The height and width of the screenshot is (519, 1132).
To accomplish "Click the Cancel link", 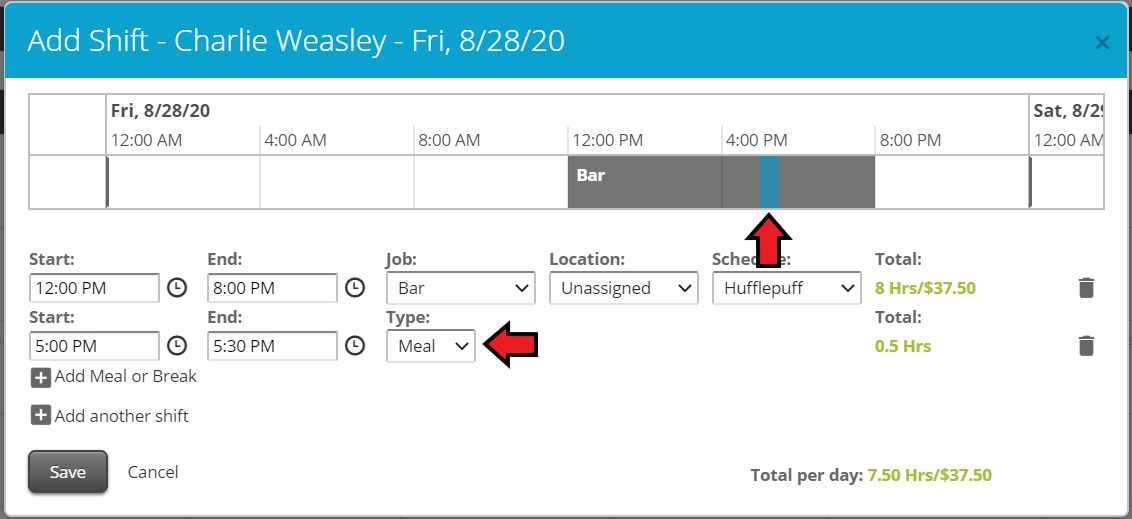I will pos(153,472).
